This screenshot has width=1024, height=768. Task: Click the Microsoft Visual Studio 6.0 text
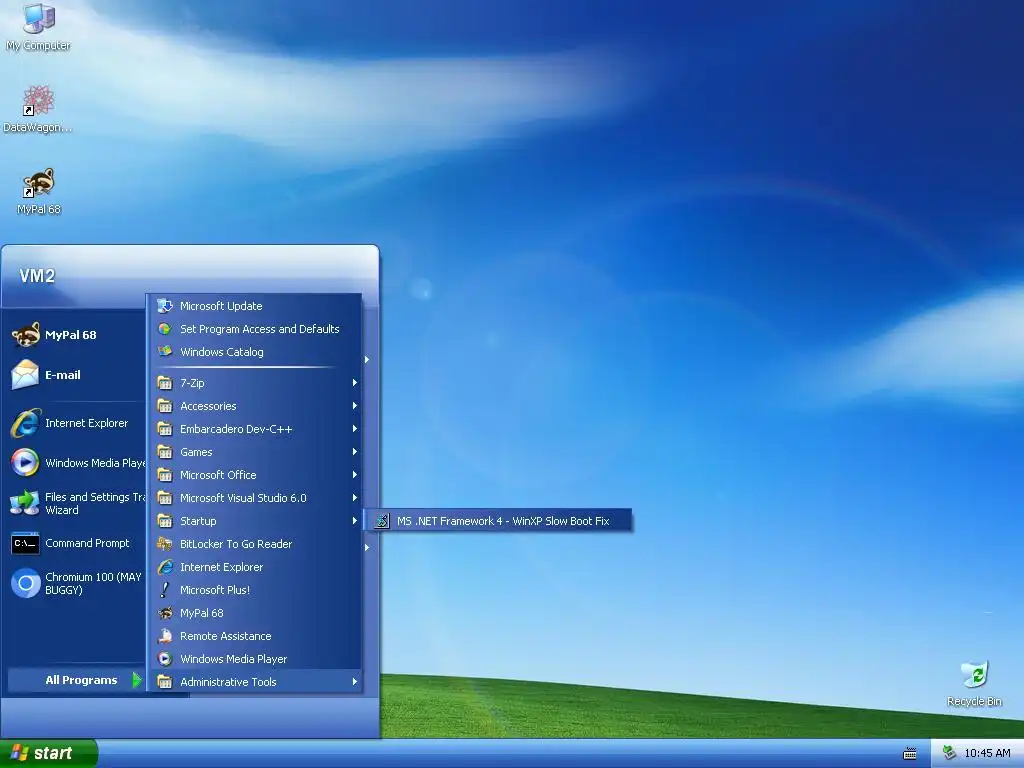coord(243,498)
